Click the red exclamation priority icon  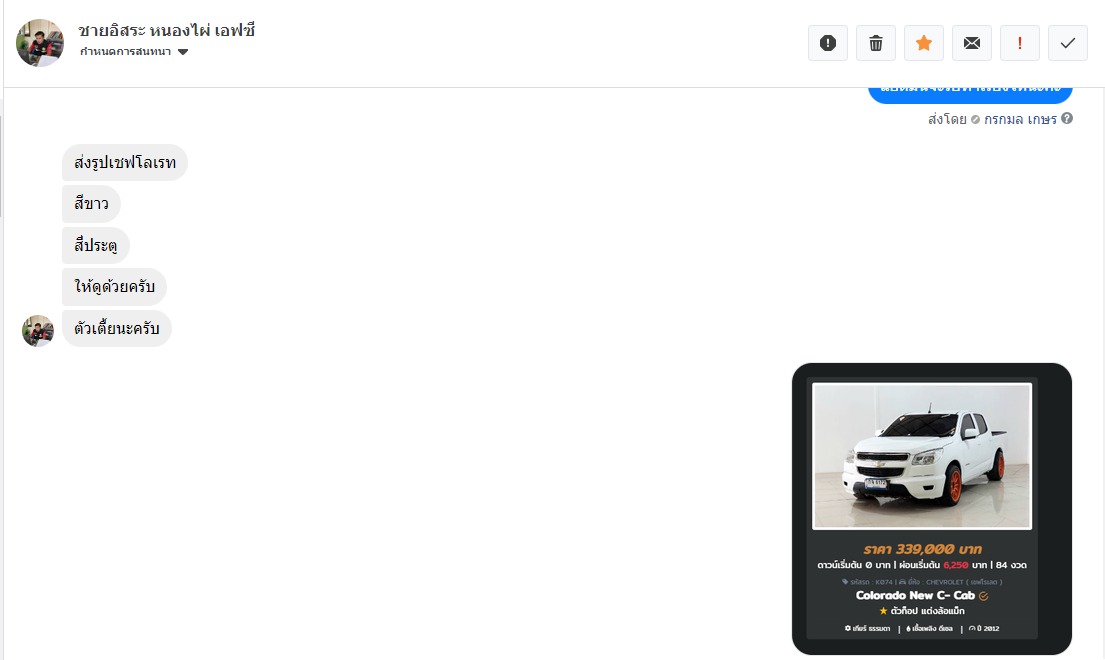click(1019, 43)
